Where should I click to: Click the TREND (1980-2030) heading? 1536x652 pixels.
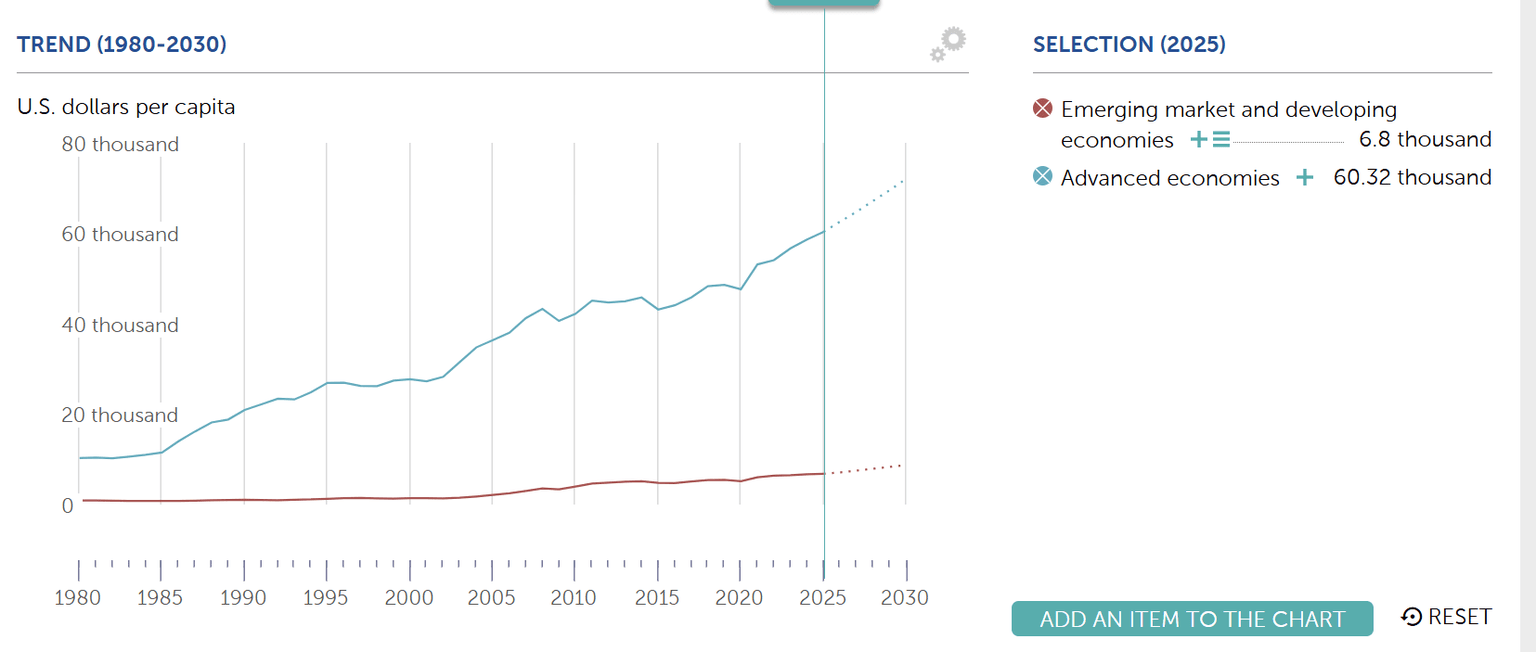coord(120,44)
